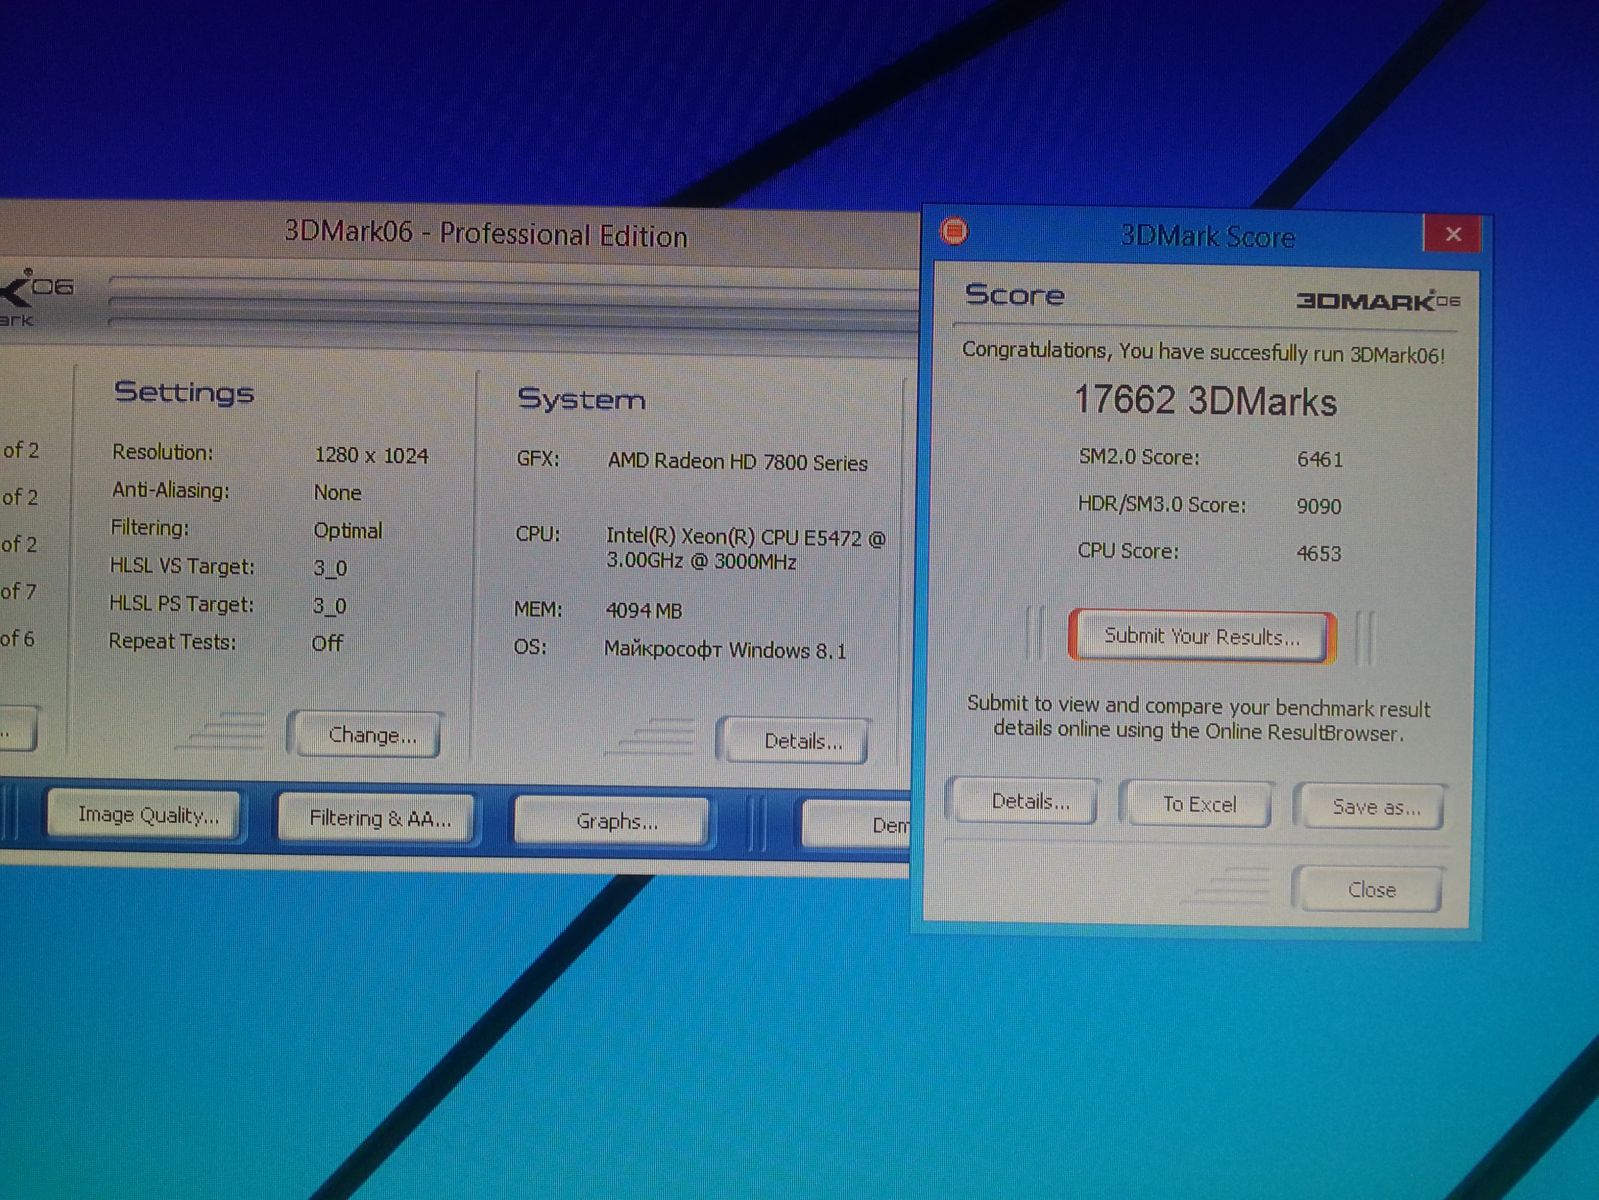Open Filtering & AA... options
The height and width of the screenshot is (1200, 1599).
click(x=379, y=819)
